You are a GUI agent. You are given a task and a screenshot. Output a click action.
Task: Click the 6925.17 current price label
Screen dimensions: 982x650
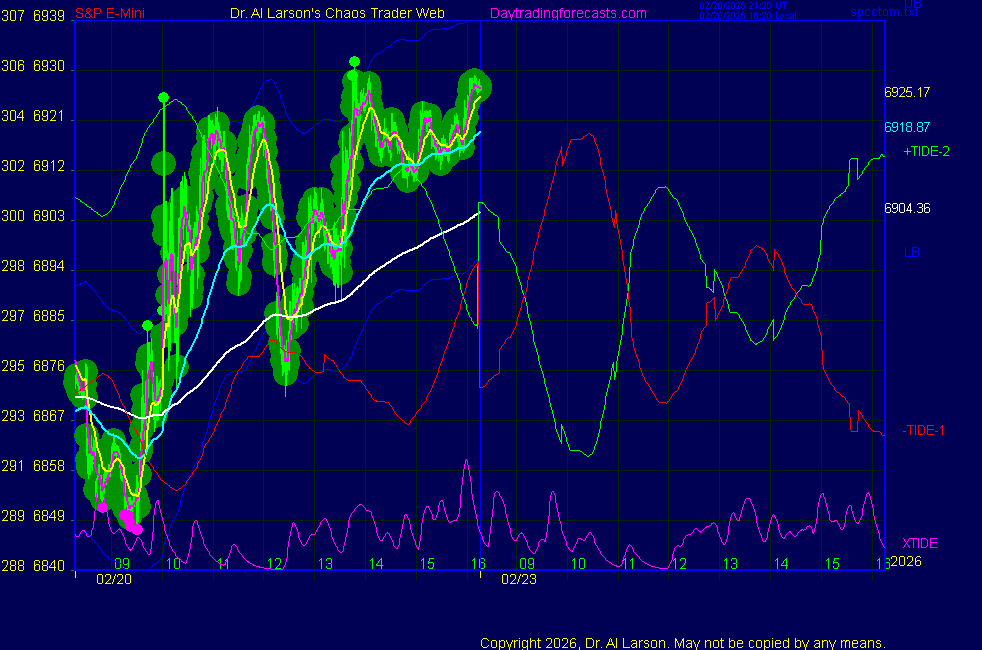[907, 92]
